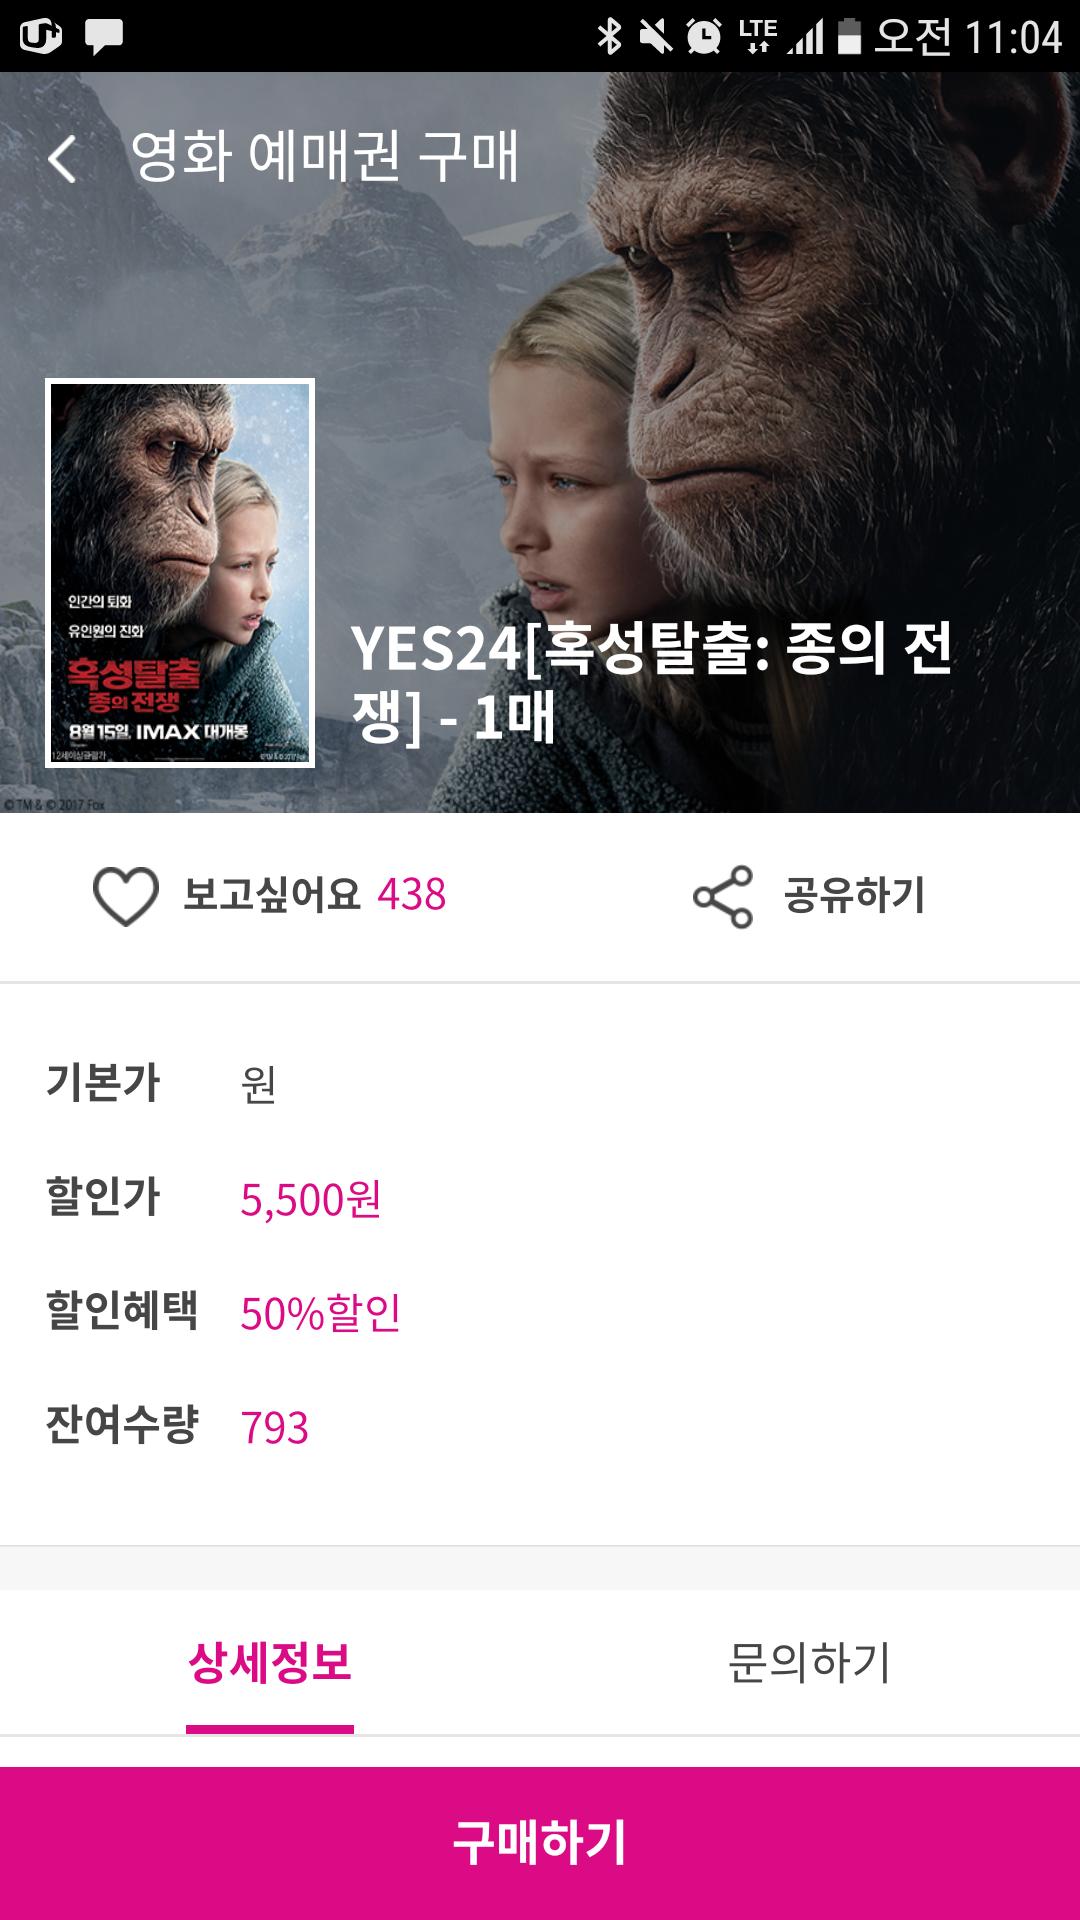The width and height of the screenshot is (1080, 1920).
Task: Tap the 구매하기 purchase button
Action: (540, 1843)
